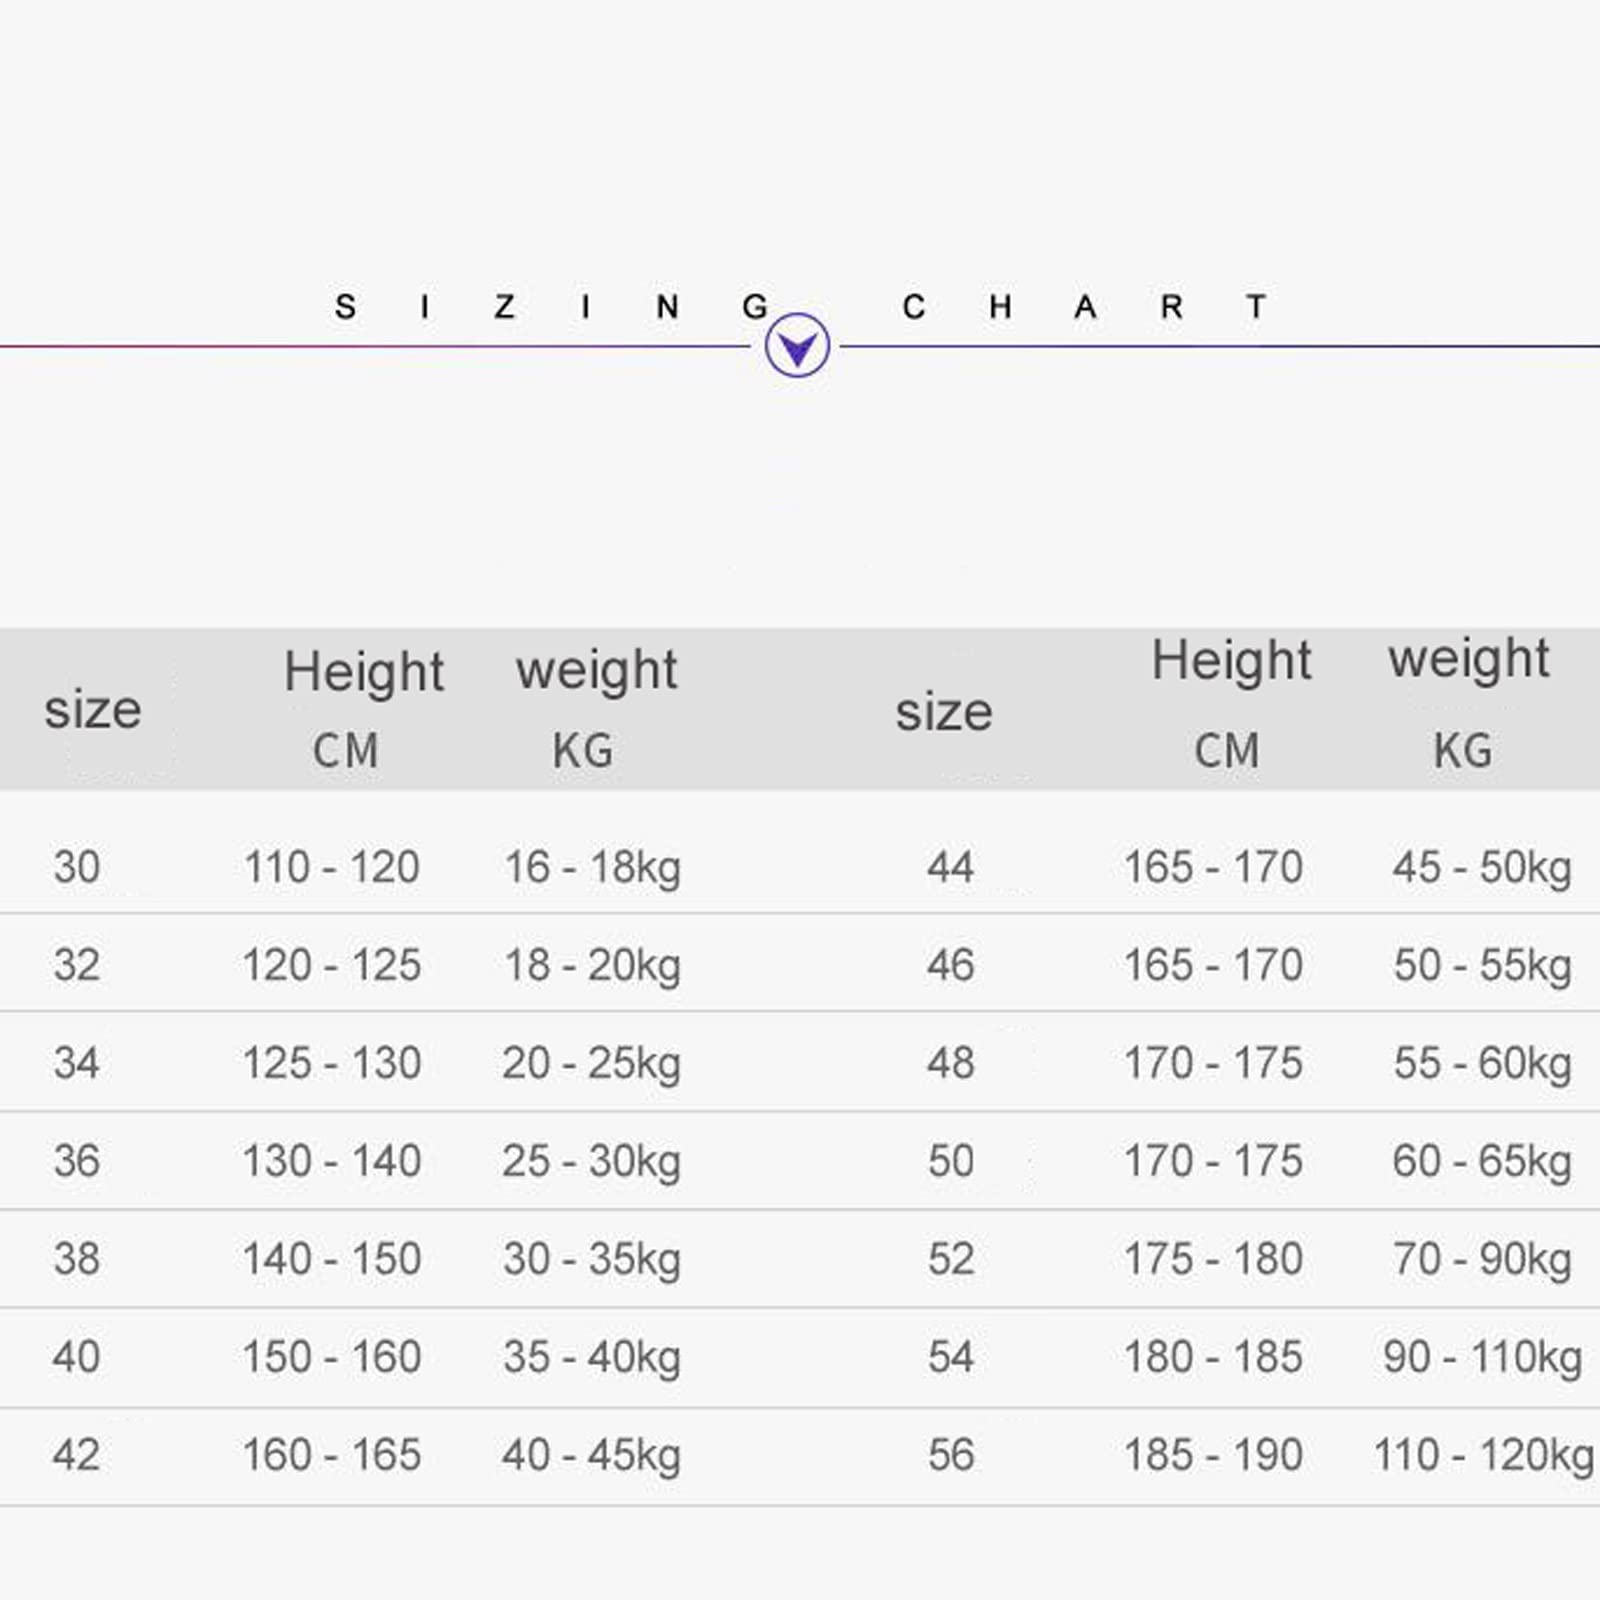Click the 175 - 180 height cell
This screenshot has width=1600, height=1600.
tap(1213, 1259)
